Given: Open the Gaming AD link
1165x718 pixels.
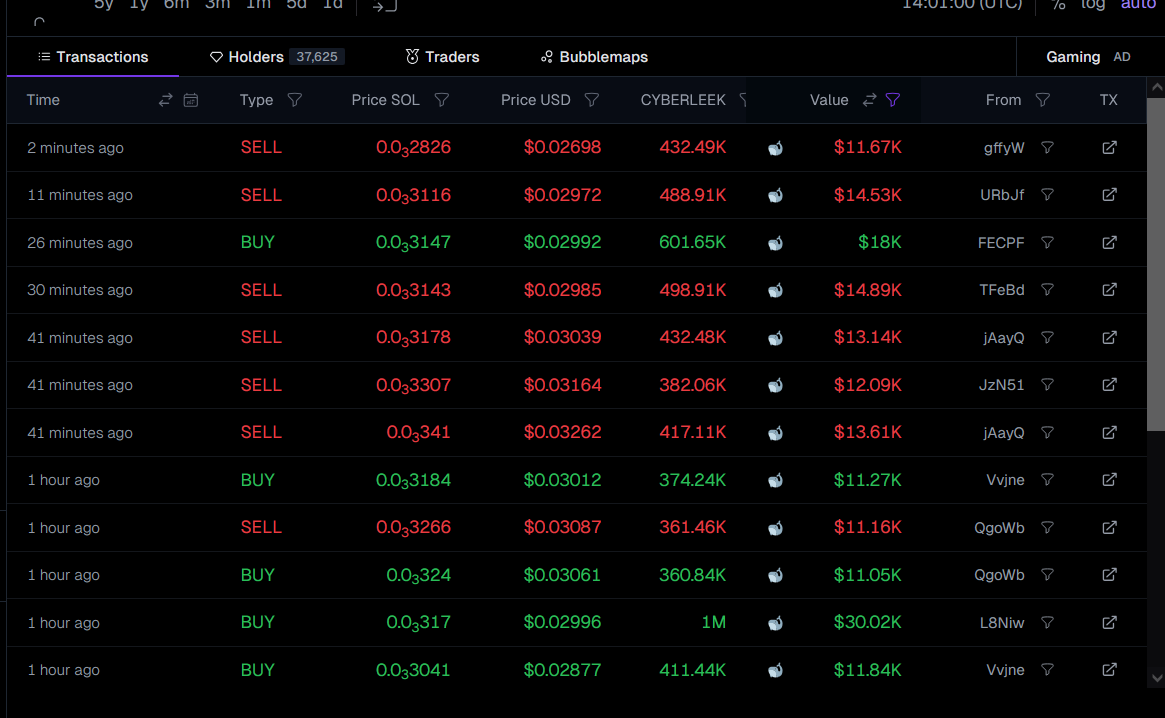Looking at the screenshot, I should 1088,57.
